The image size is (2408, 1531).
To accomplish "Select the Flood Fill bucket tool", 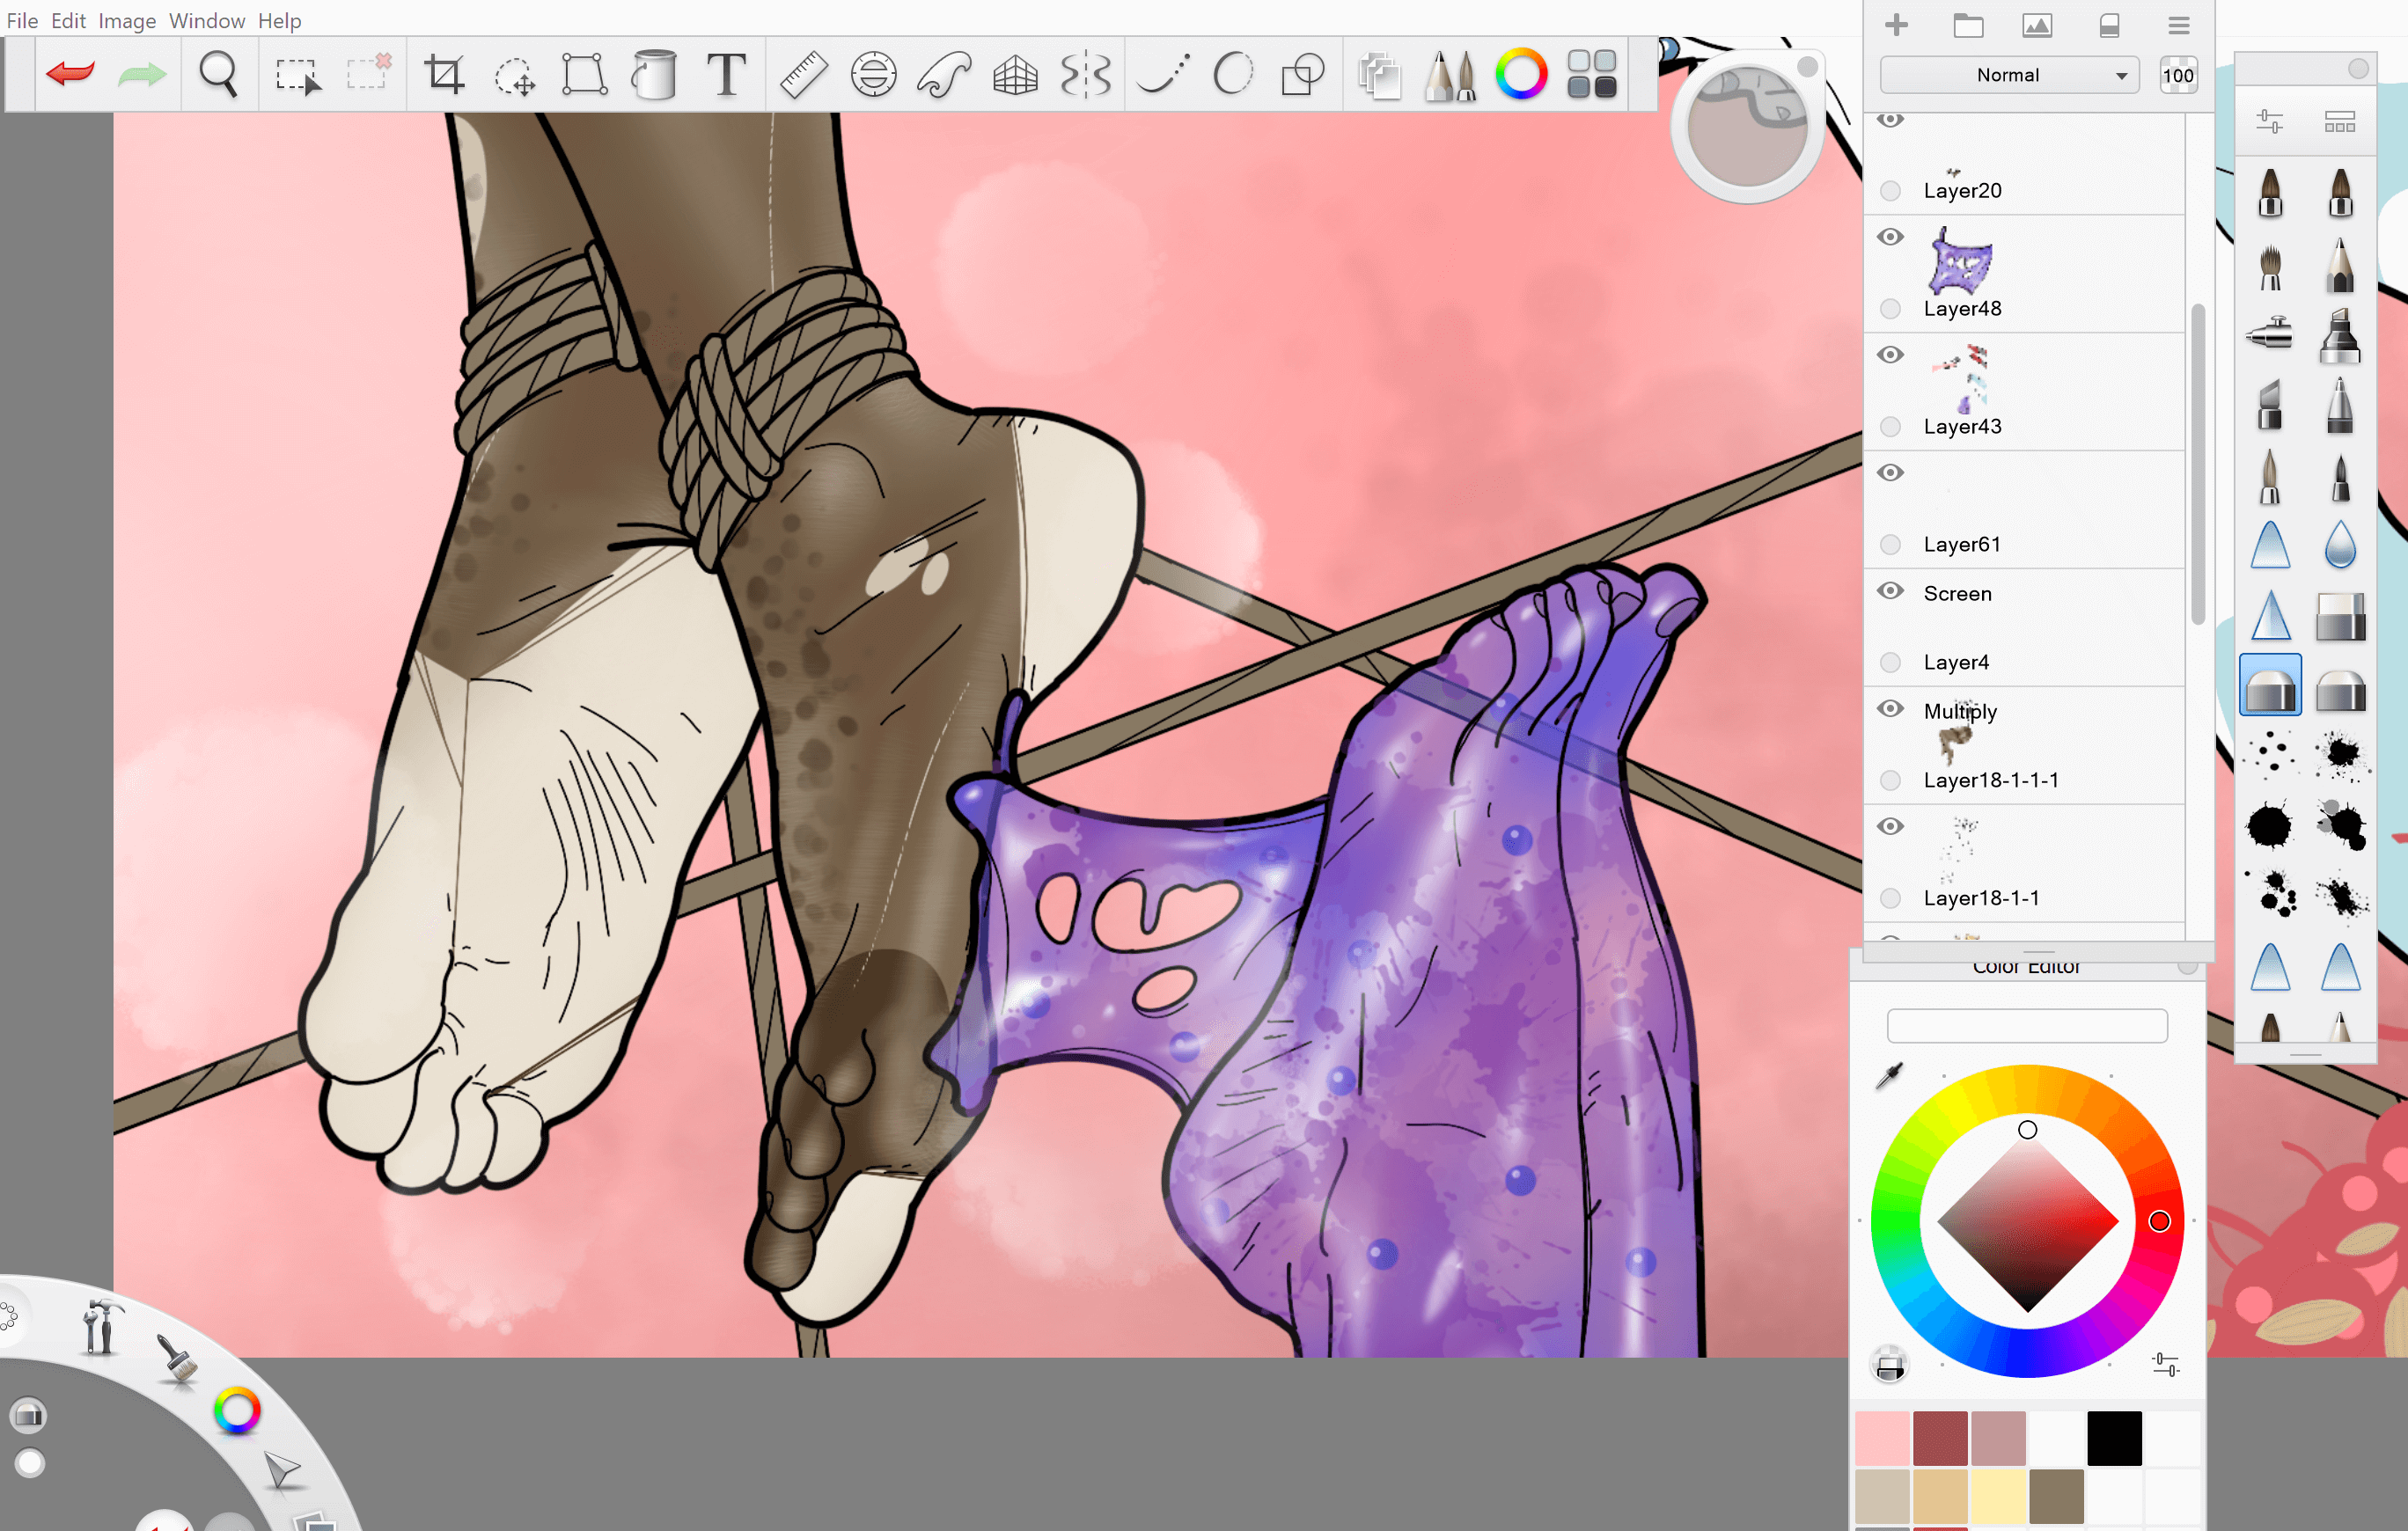I will (x=654, y=74).
